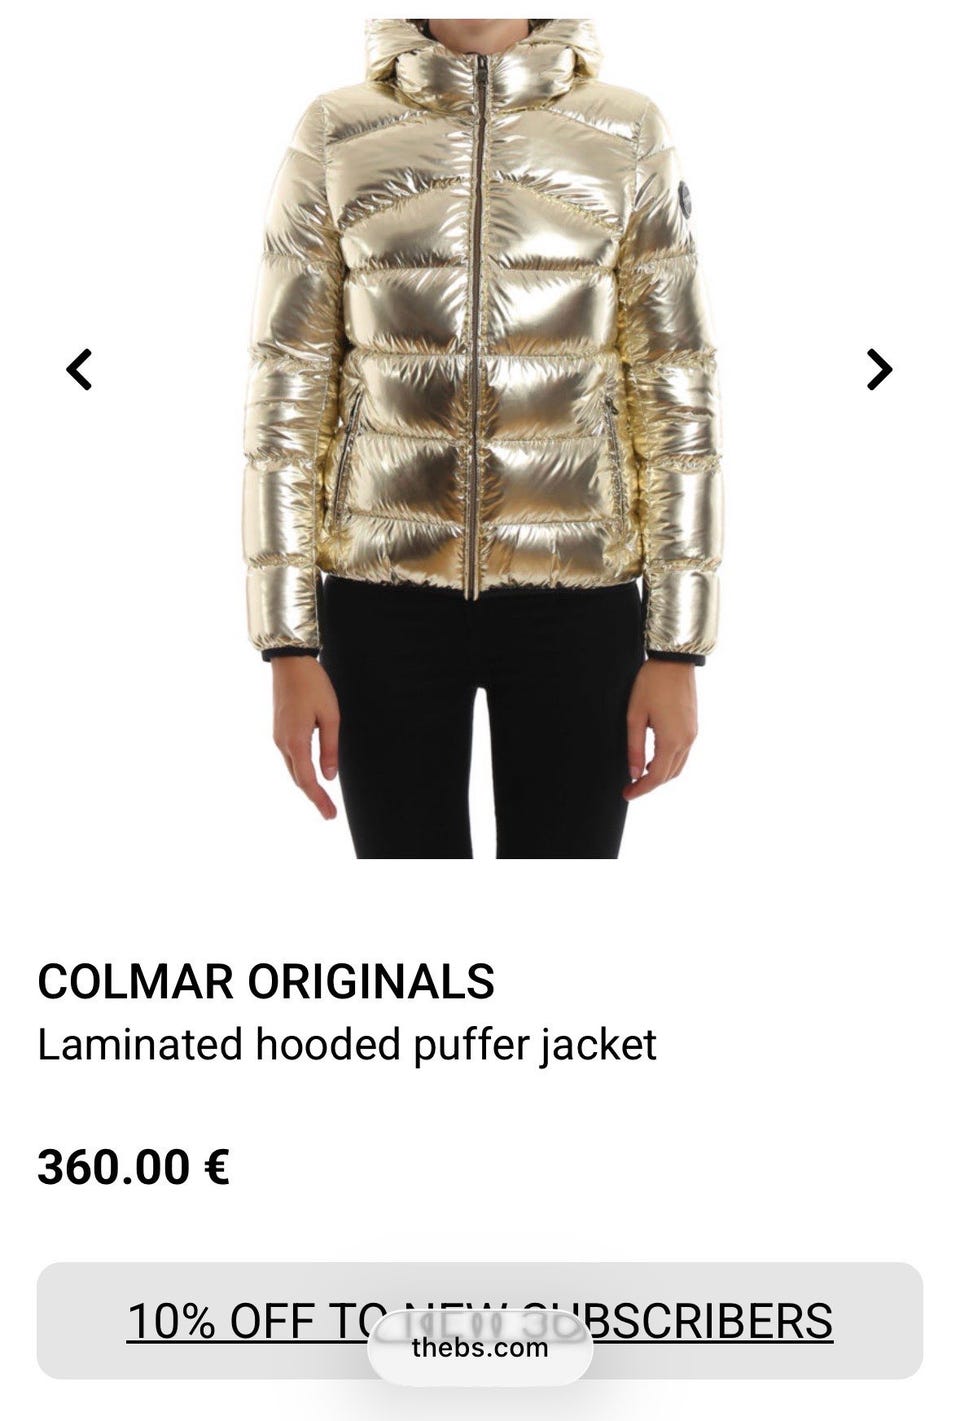Click the COLMAR ORIGINALS brand name
960x1421 pixels.
(x=266, y=981)
